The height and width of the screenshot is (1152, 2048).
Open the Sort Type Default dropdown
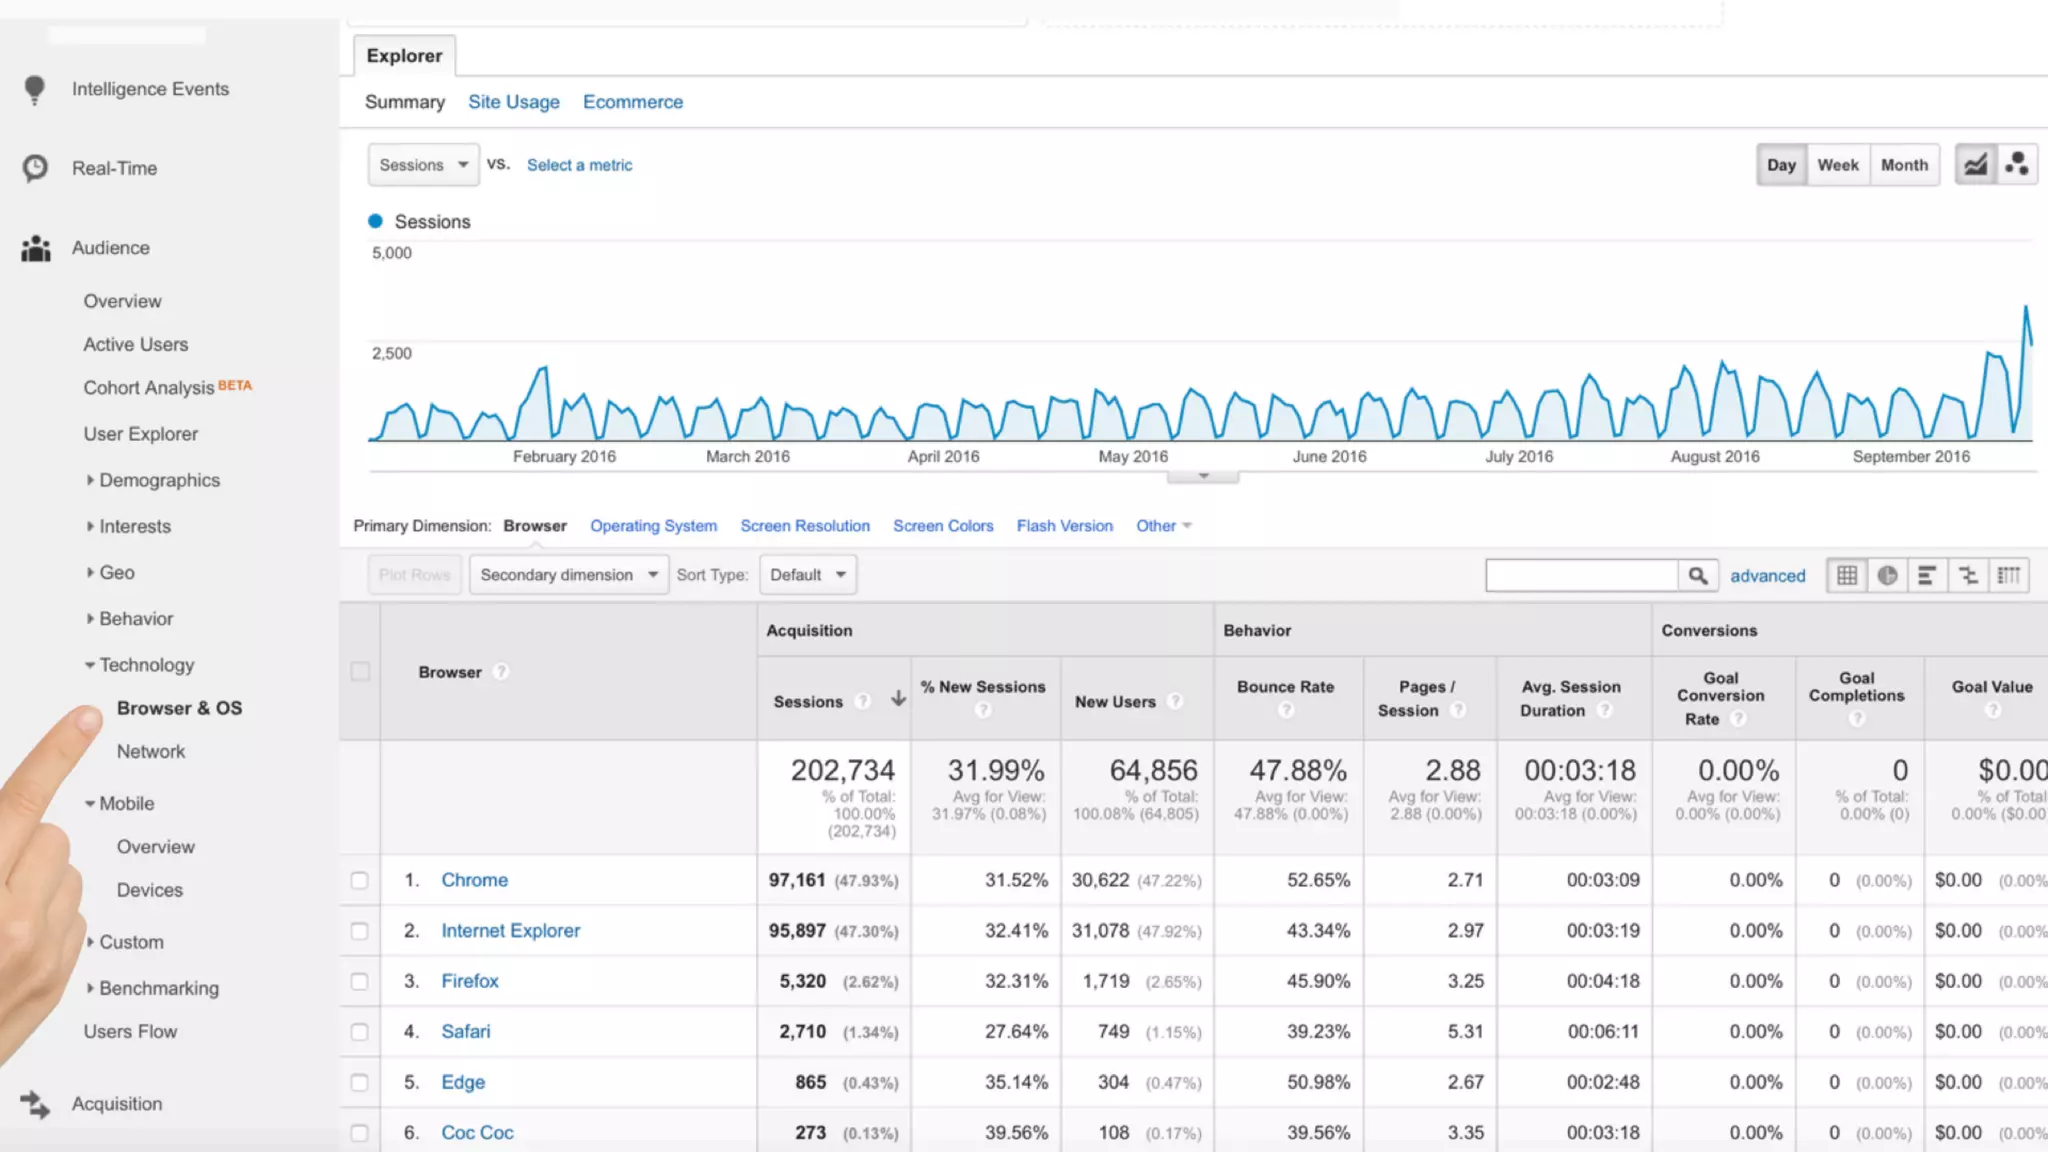point(807,575)
